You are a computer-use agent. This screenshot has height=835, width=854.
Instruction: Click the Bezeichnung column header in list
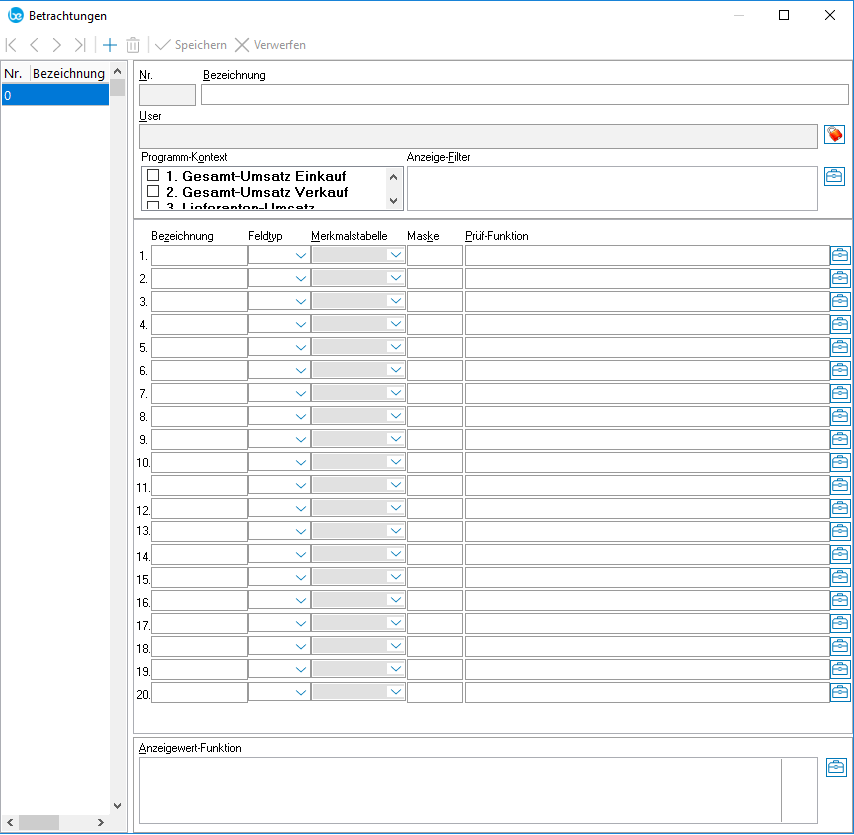click(68, 73)
